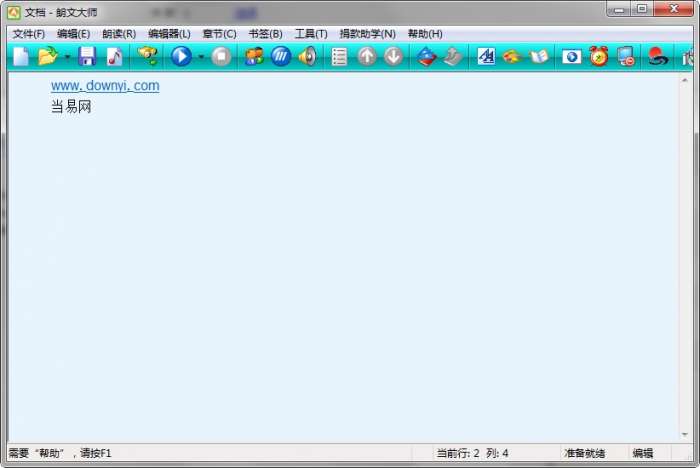Click the yellow speech-question icon
The height and width of the screenshot is (468, 700).
(x=148, y=56)
